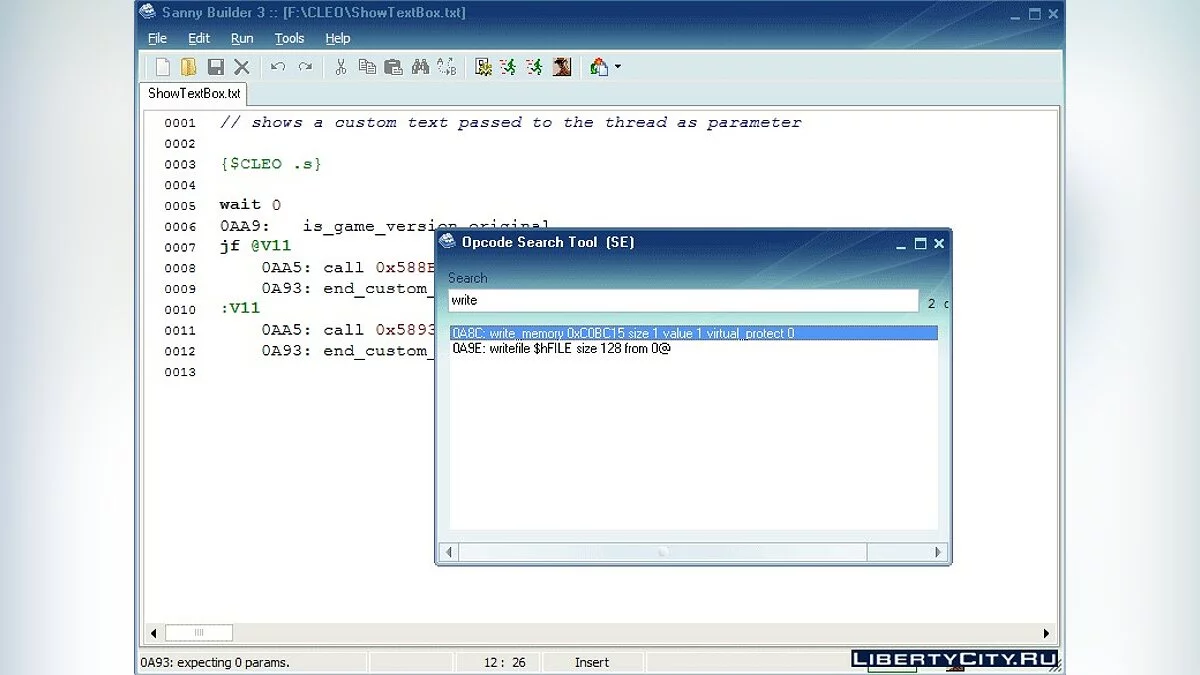The image size is (1200, 675).
Task: Click the Copy icon in toolbar
Action: (367, 67)
